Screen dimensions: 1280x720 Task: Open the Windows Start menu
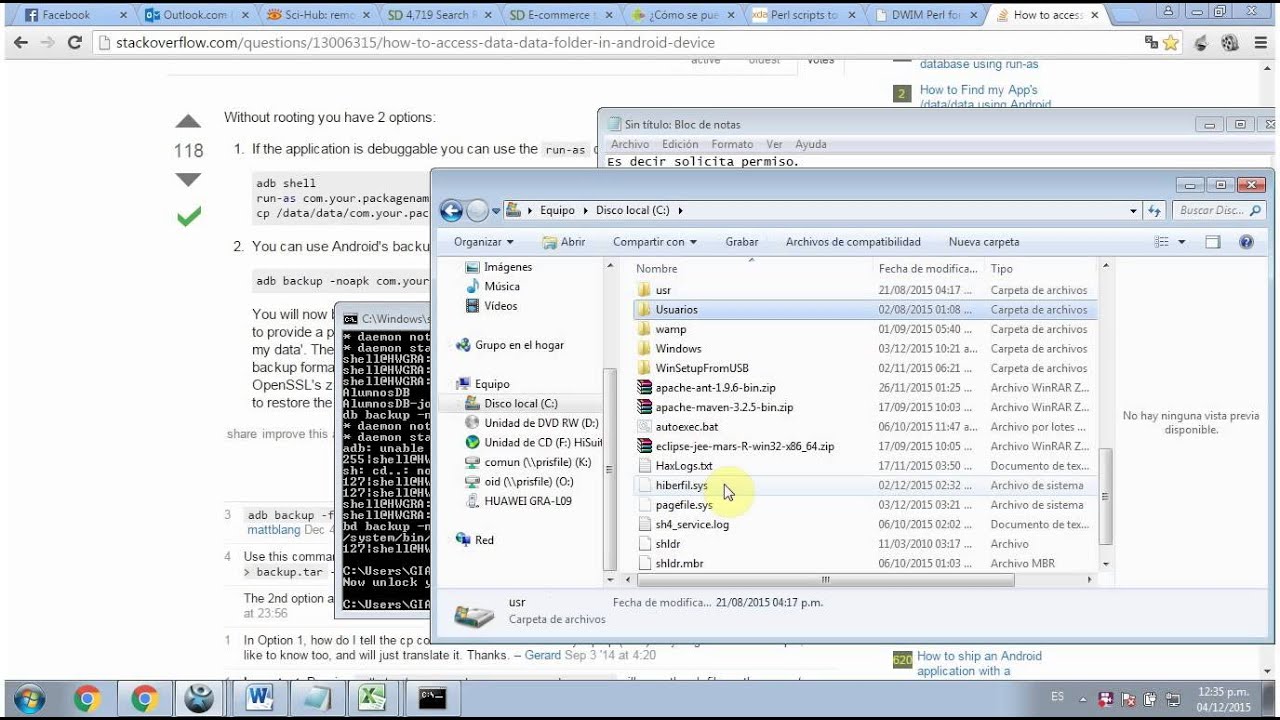pos(29,698)
